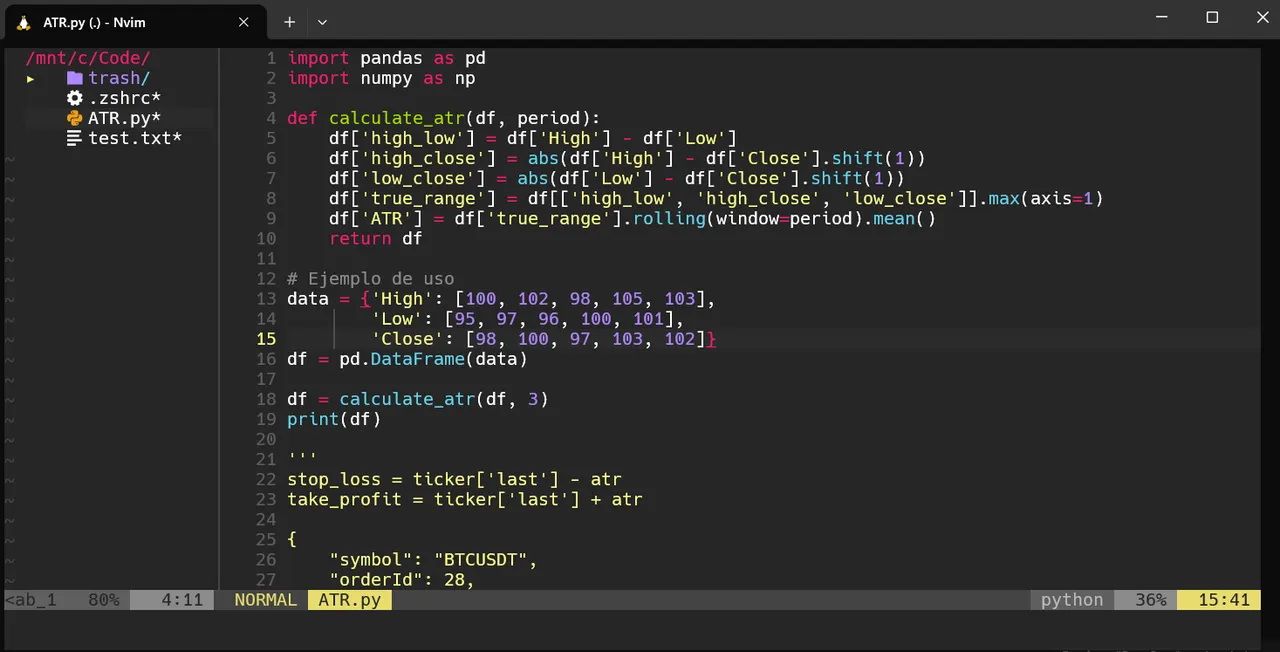The height and width of the screenshot is (652, 1280).
Task: Click the Python icon beside ATR.py*
Action: (74, 118)
